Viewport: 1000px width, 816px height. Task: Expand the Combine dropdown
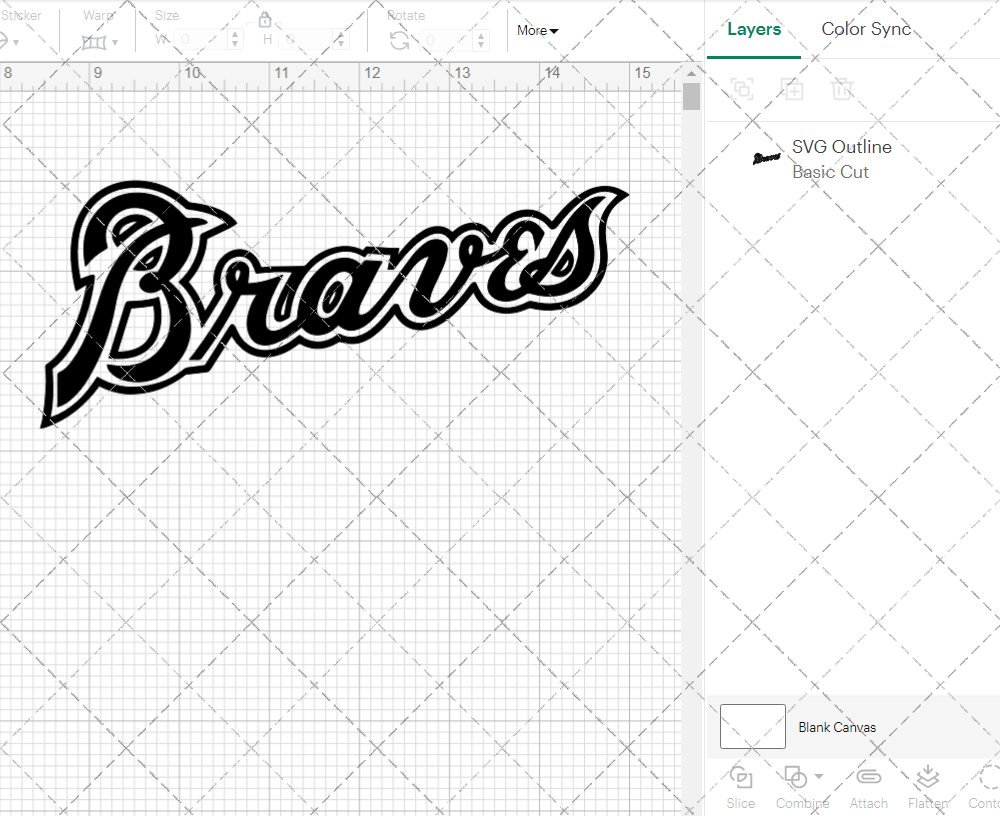point(819,776)
